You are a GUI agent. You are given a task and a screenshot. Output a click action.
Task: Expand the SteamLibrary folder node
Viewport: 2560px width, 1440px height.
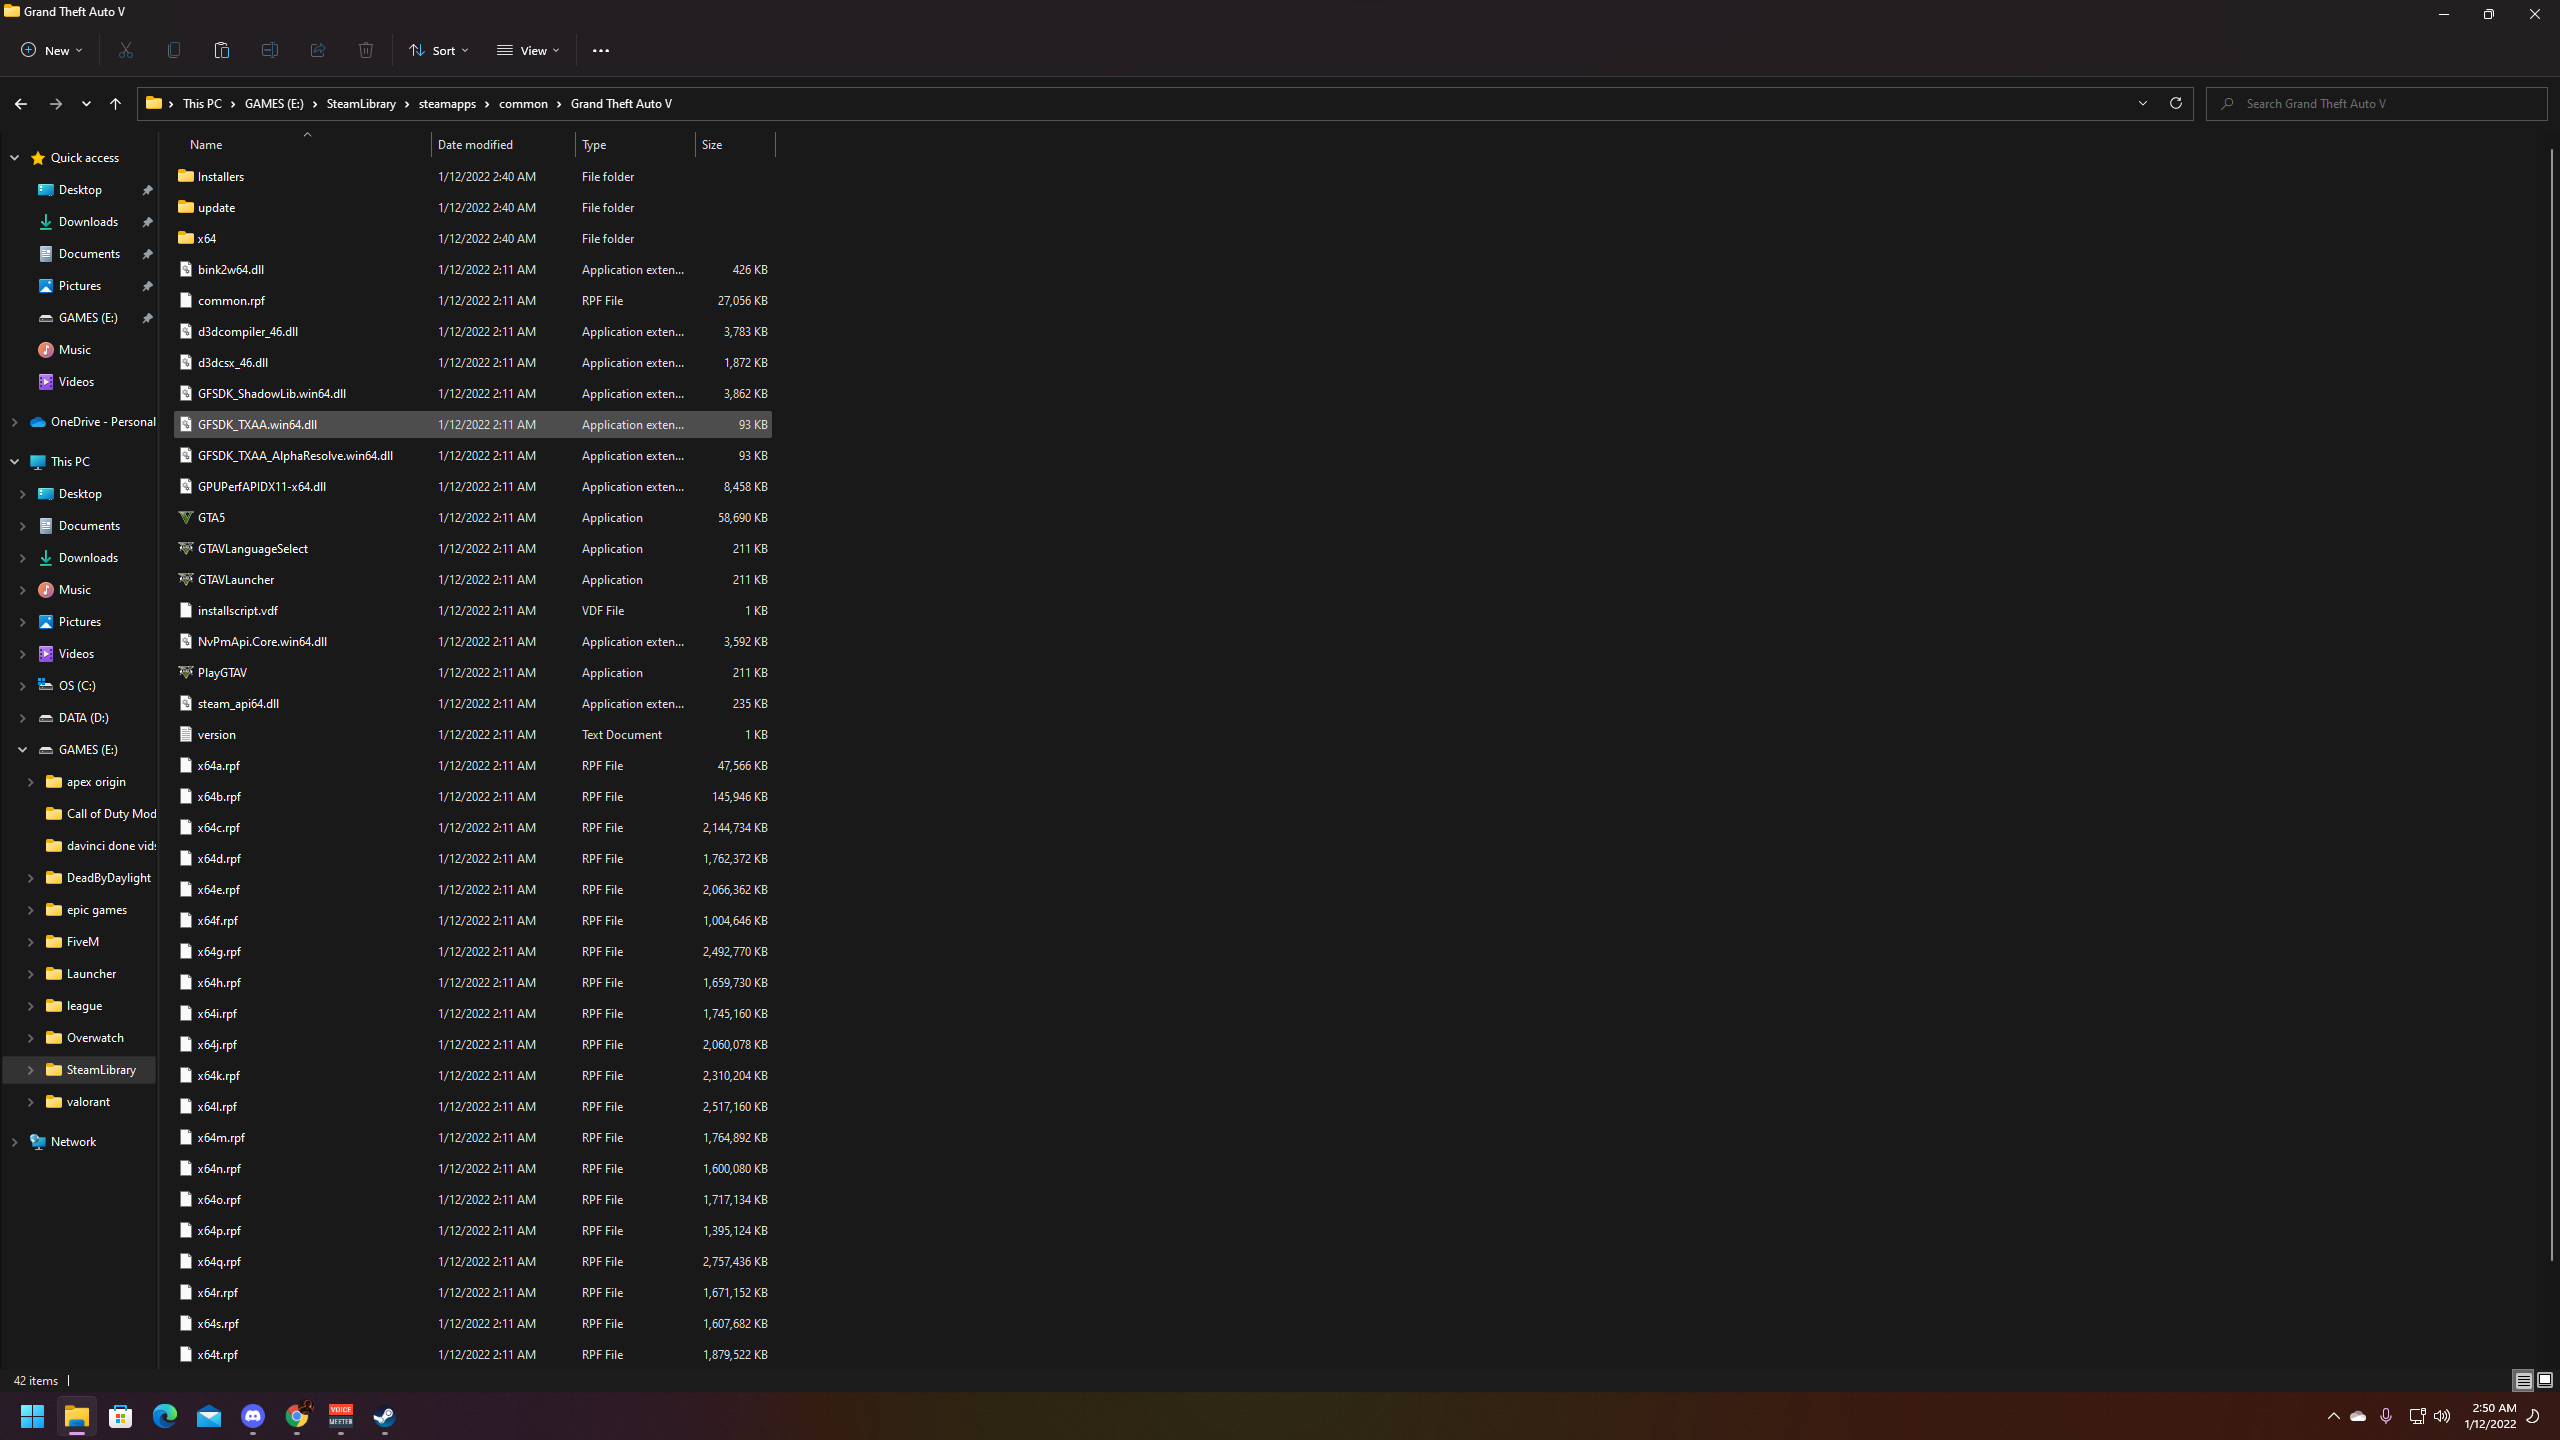(x=30, y=1070)
